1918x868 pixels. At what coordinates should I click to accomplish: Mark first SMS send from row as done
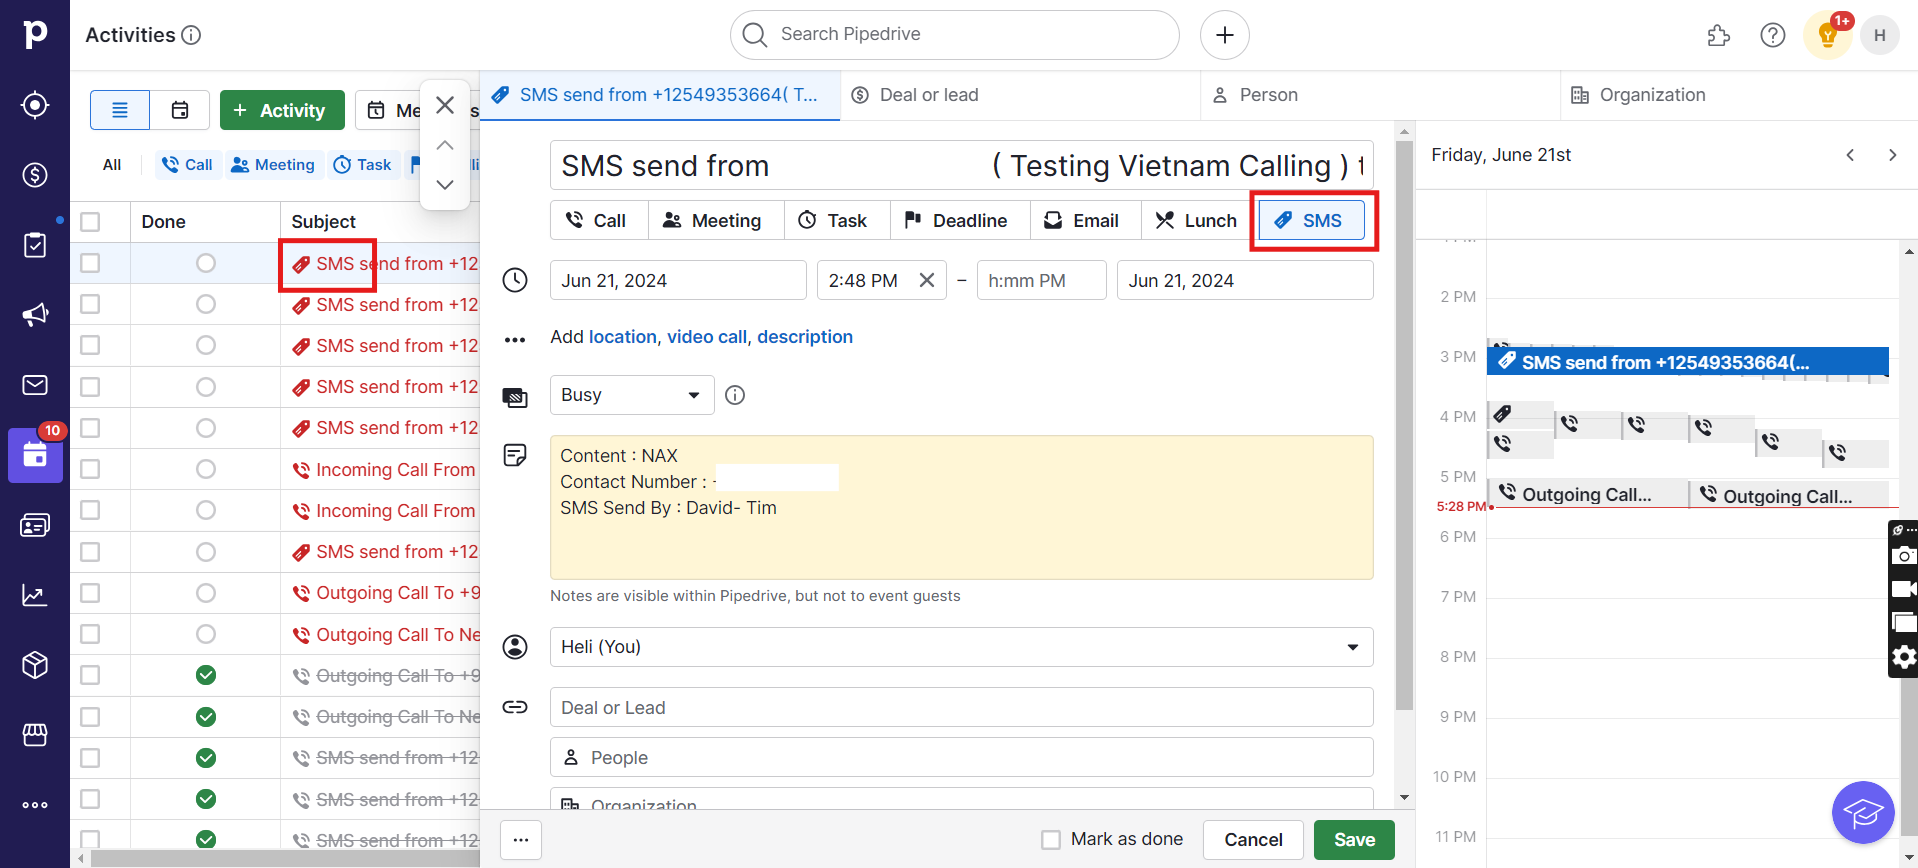tap(206, 263)
